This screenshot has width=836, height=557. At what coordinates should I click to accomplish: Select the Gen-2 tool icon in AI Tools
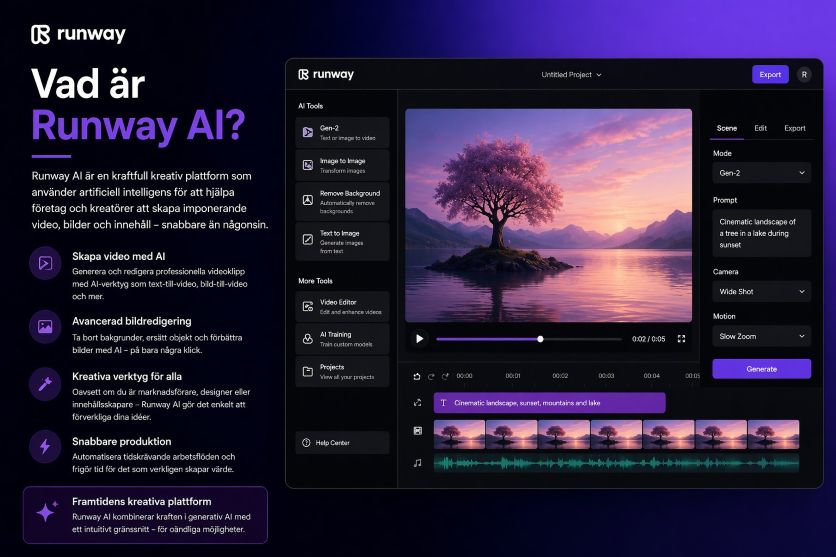tap(308, 132)
